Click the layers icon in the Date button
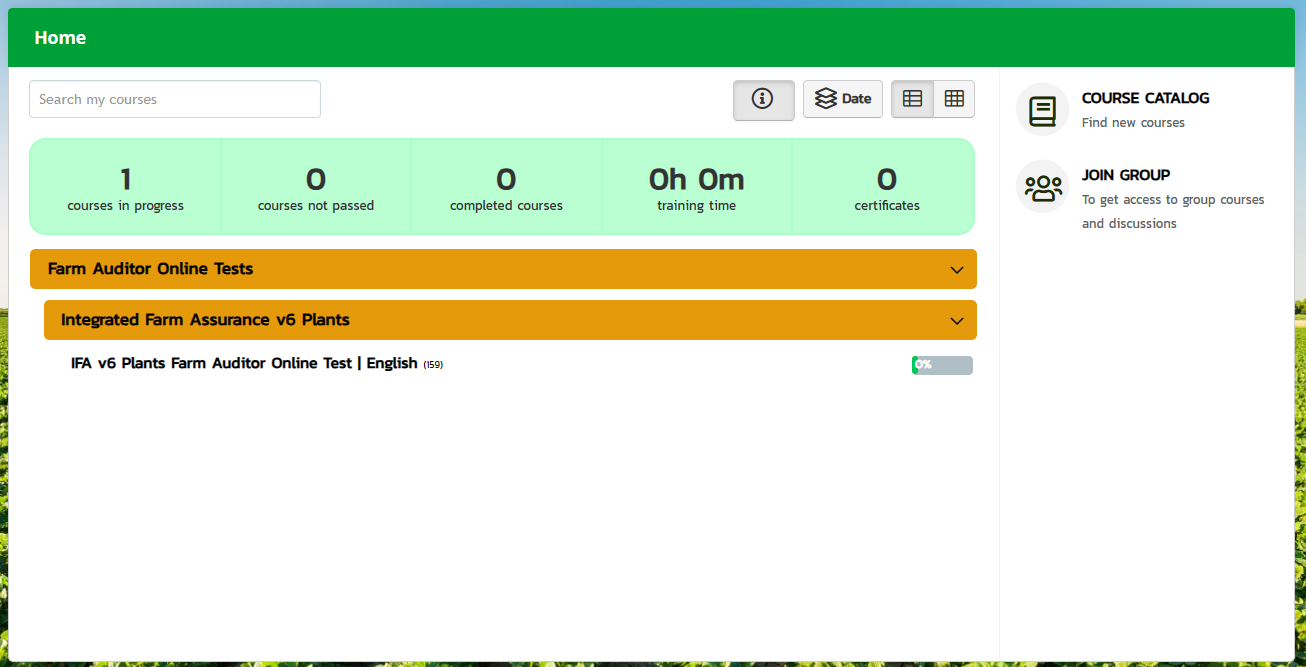 [x=825, y=99]
